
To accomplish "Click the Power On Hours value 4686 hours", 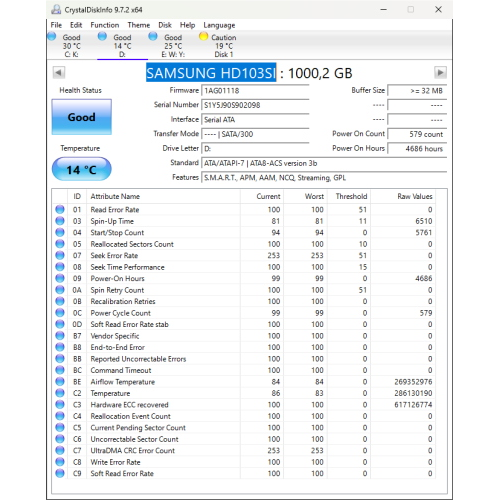I will coord(417,149).
